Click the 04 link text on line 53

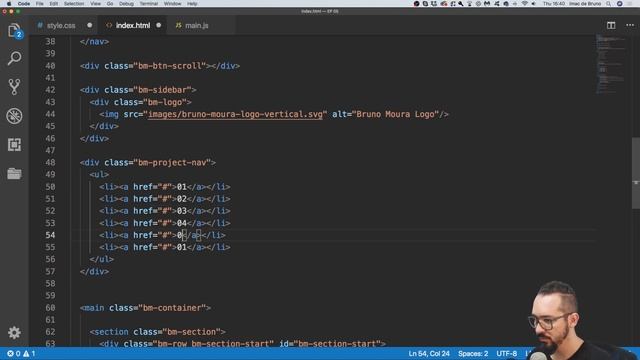182,223
